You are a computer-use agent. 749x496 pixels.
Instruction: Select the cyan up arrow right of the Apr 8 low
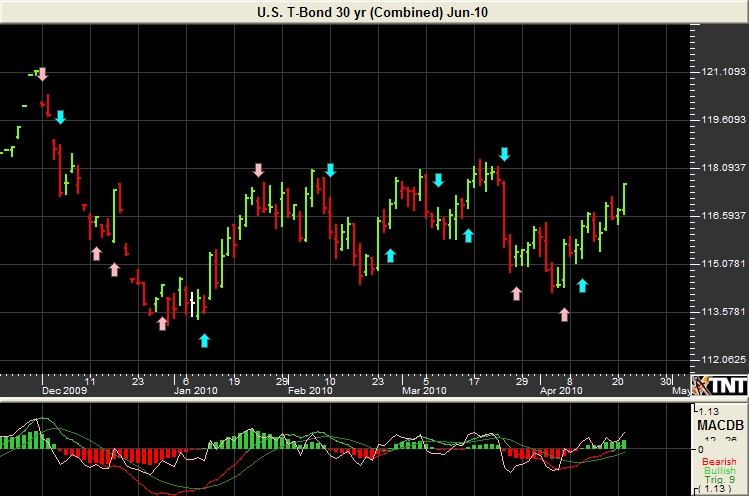pos(582,286)
